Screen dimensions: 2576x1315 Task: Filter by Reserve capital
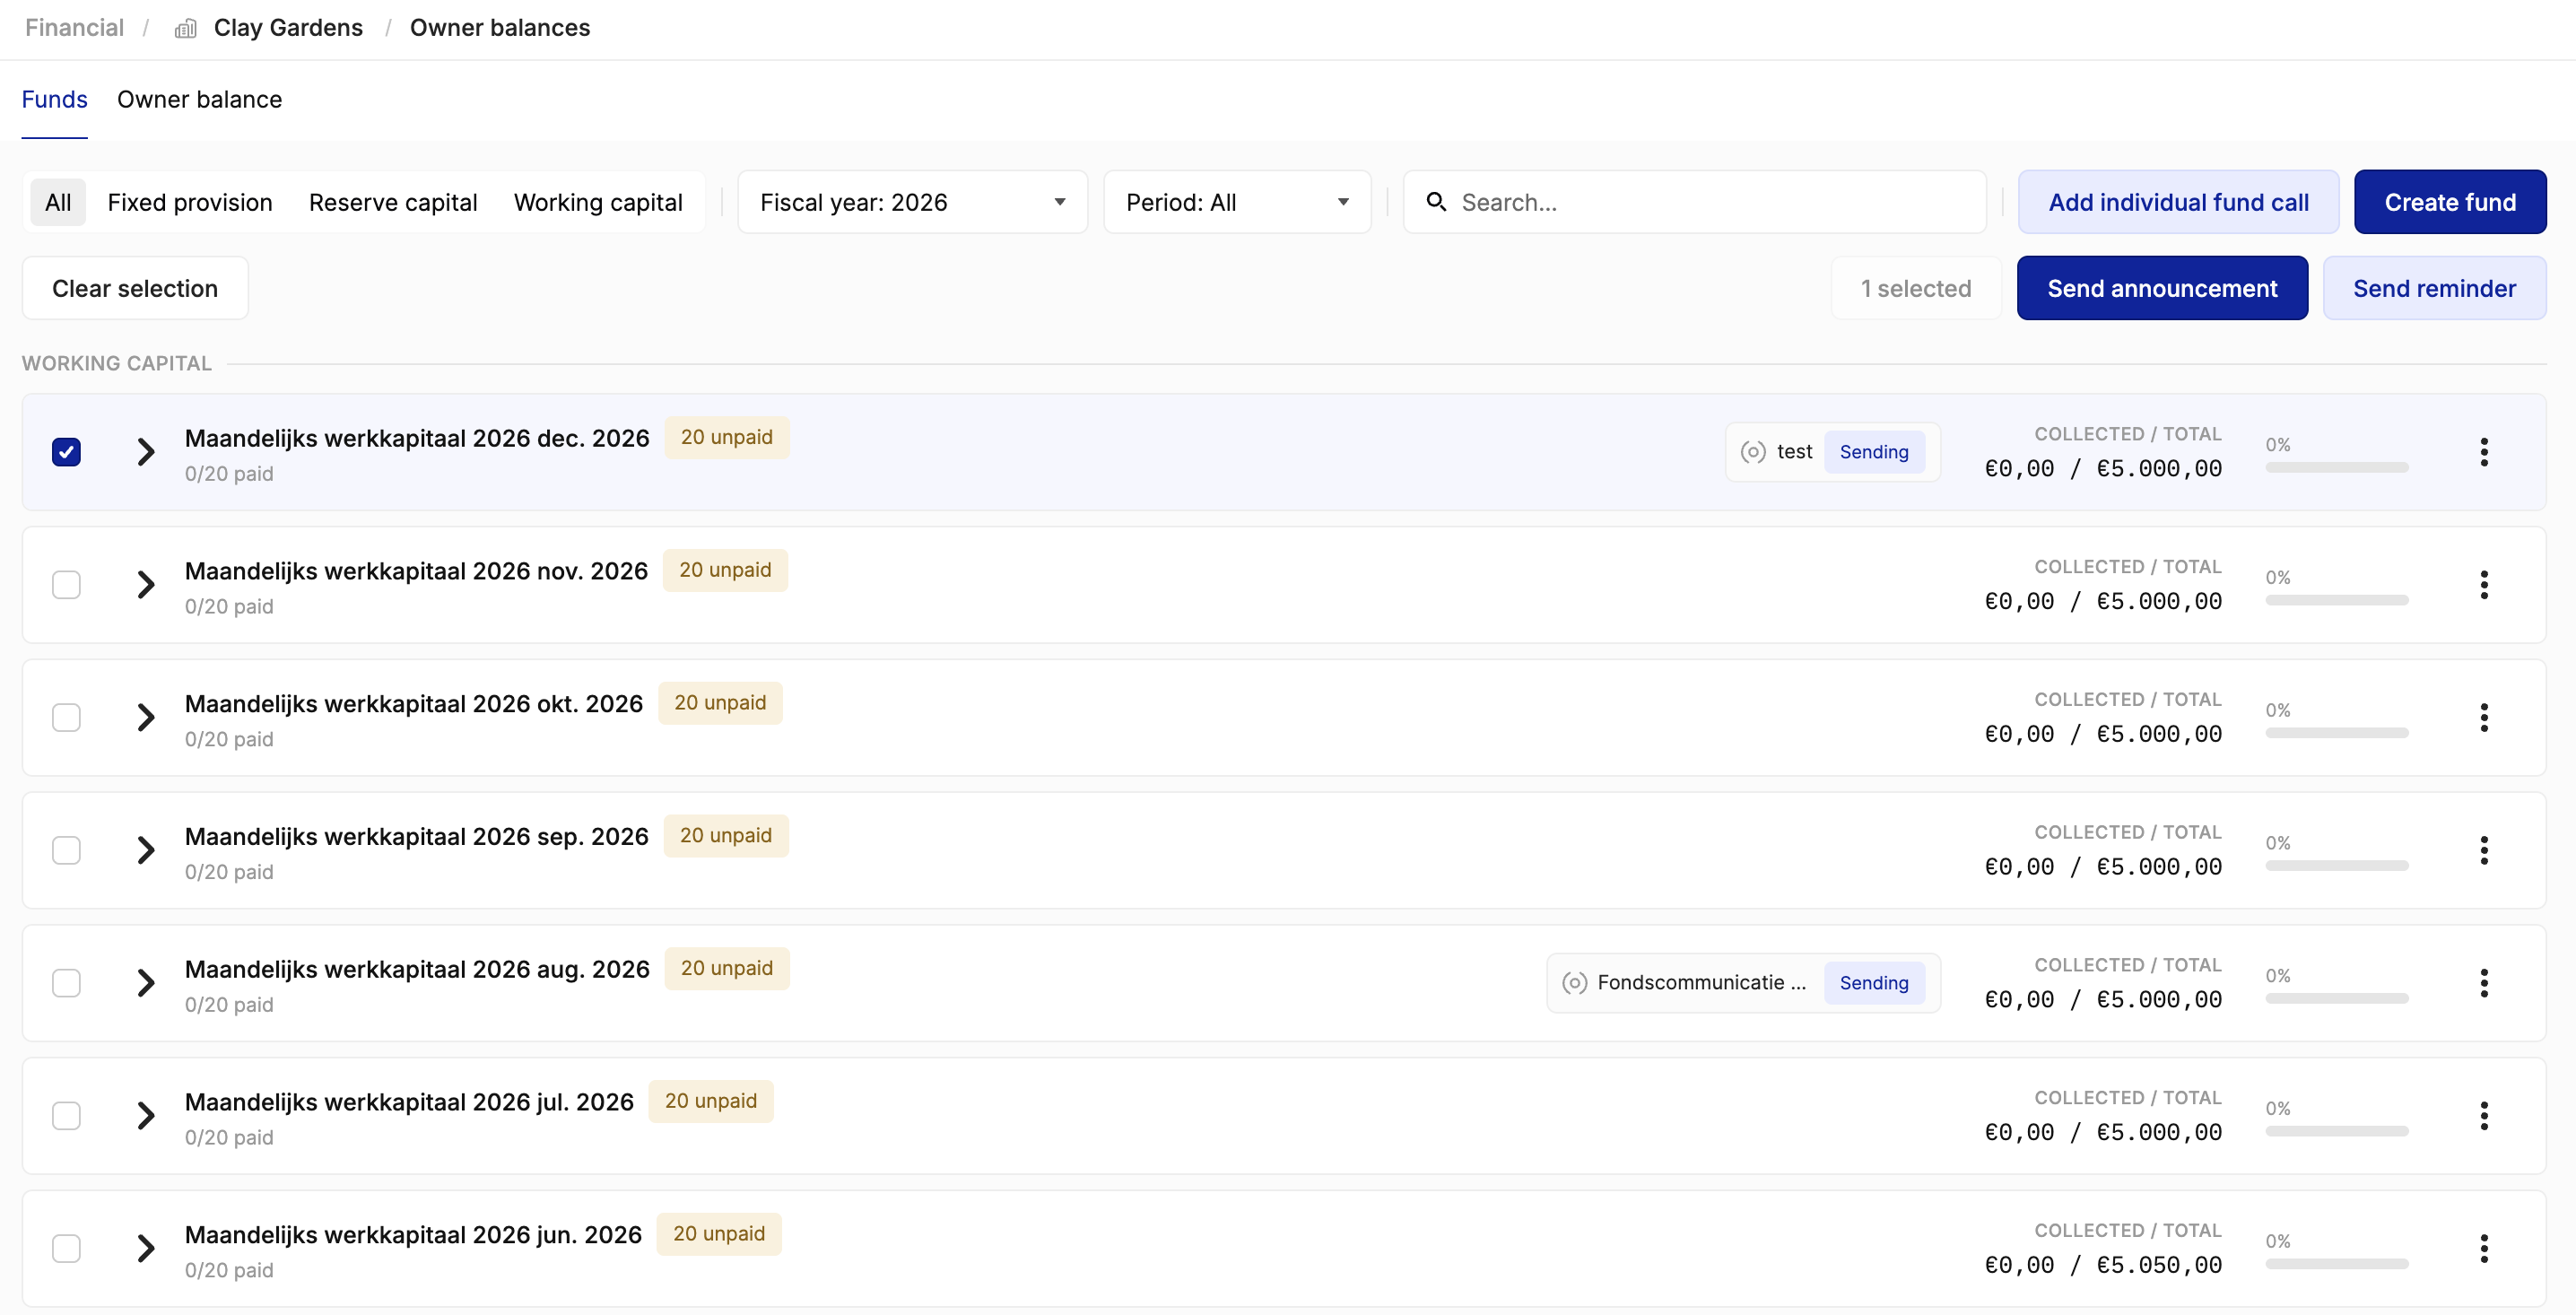tap(393, 202)
